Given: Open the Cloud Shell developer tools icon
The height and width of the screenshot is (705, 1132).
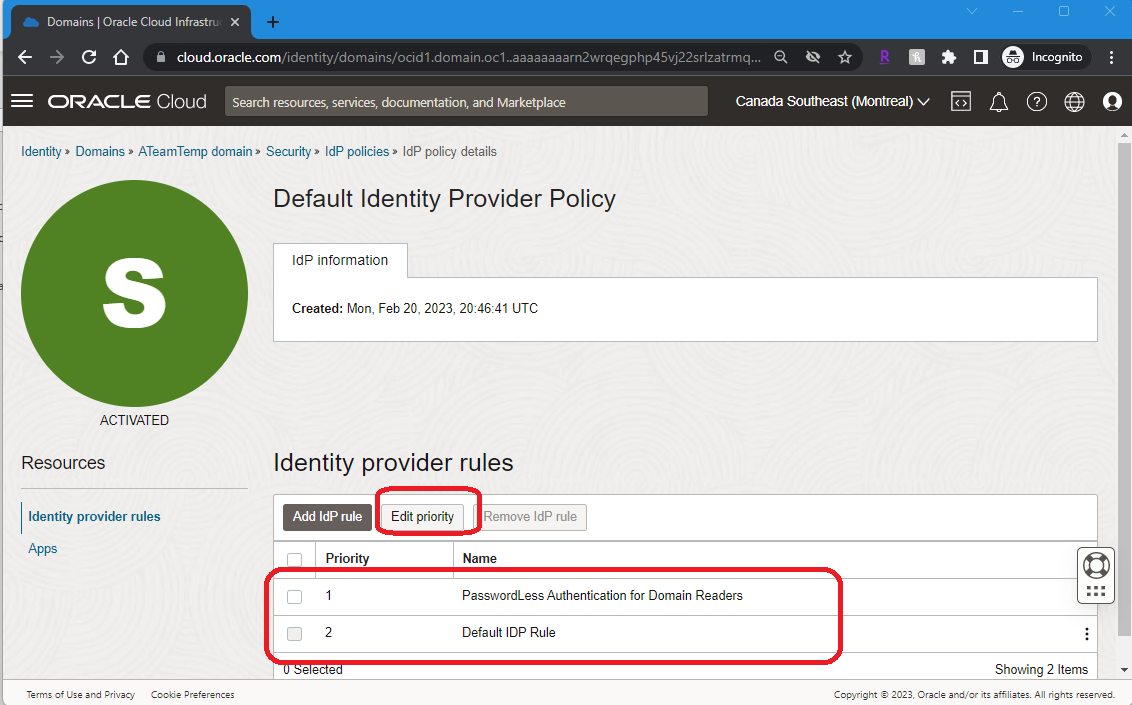Looking at the screenshot, I should point(961,101).
